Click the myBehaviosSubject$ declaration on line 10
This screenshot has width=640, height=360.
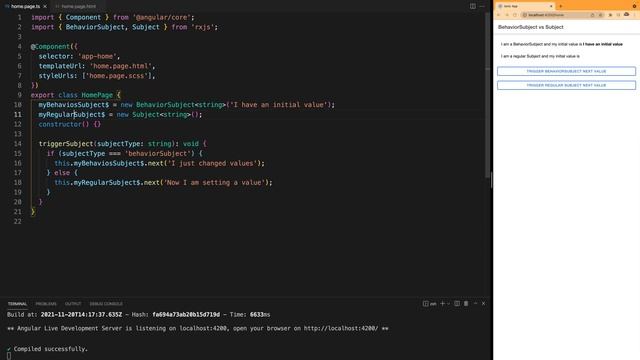click(74, 104)
